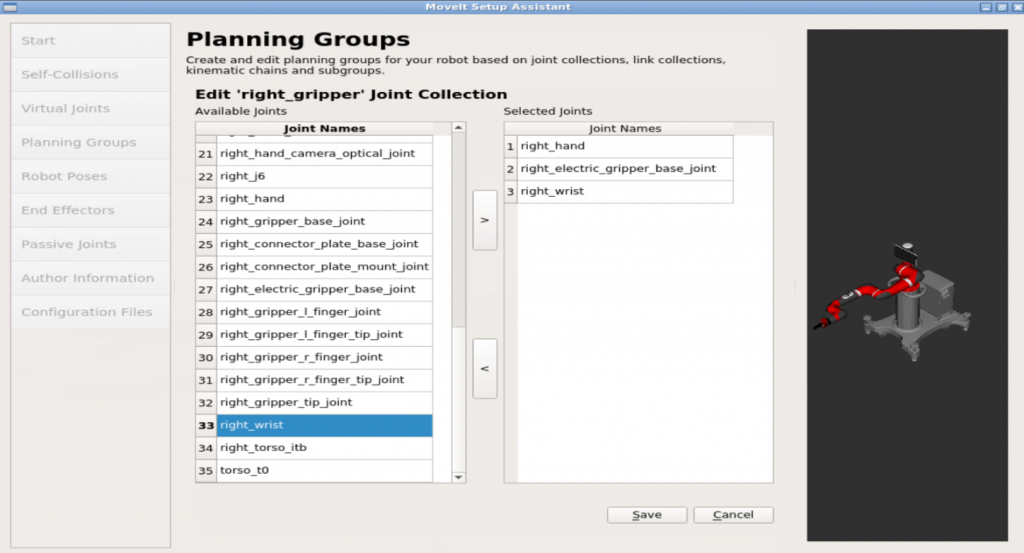The image size is (1024, 553).
Task: Click scroll-up arrow of available joints list
Action: tap(458, 127)
